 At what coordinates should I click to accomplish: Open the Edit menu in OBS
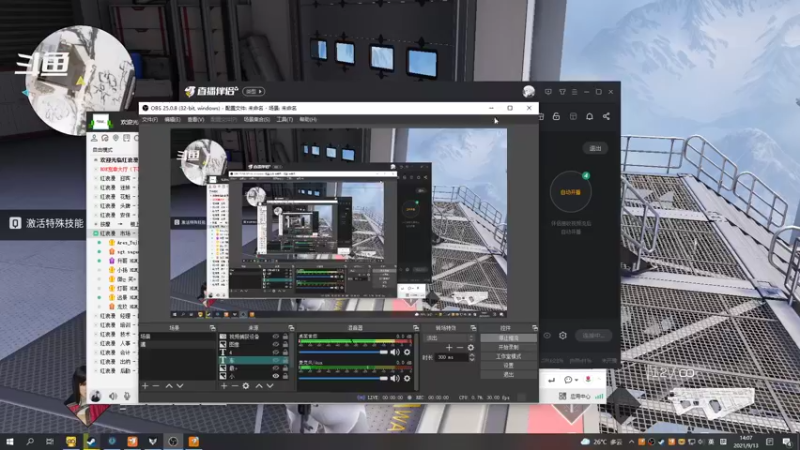click(172, 119)
